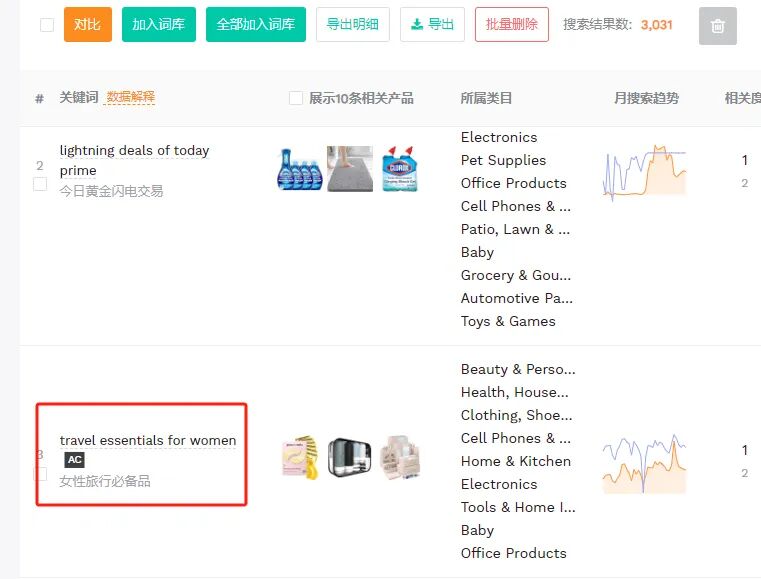Click the orange 对比 button
The image size is (761, 579).
coord(88,25)
